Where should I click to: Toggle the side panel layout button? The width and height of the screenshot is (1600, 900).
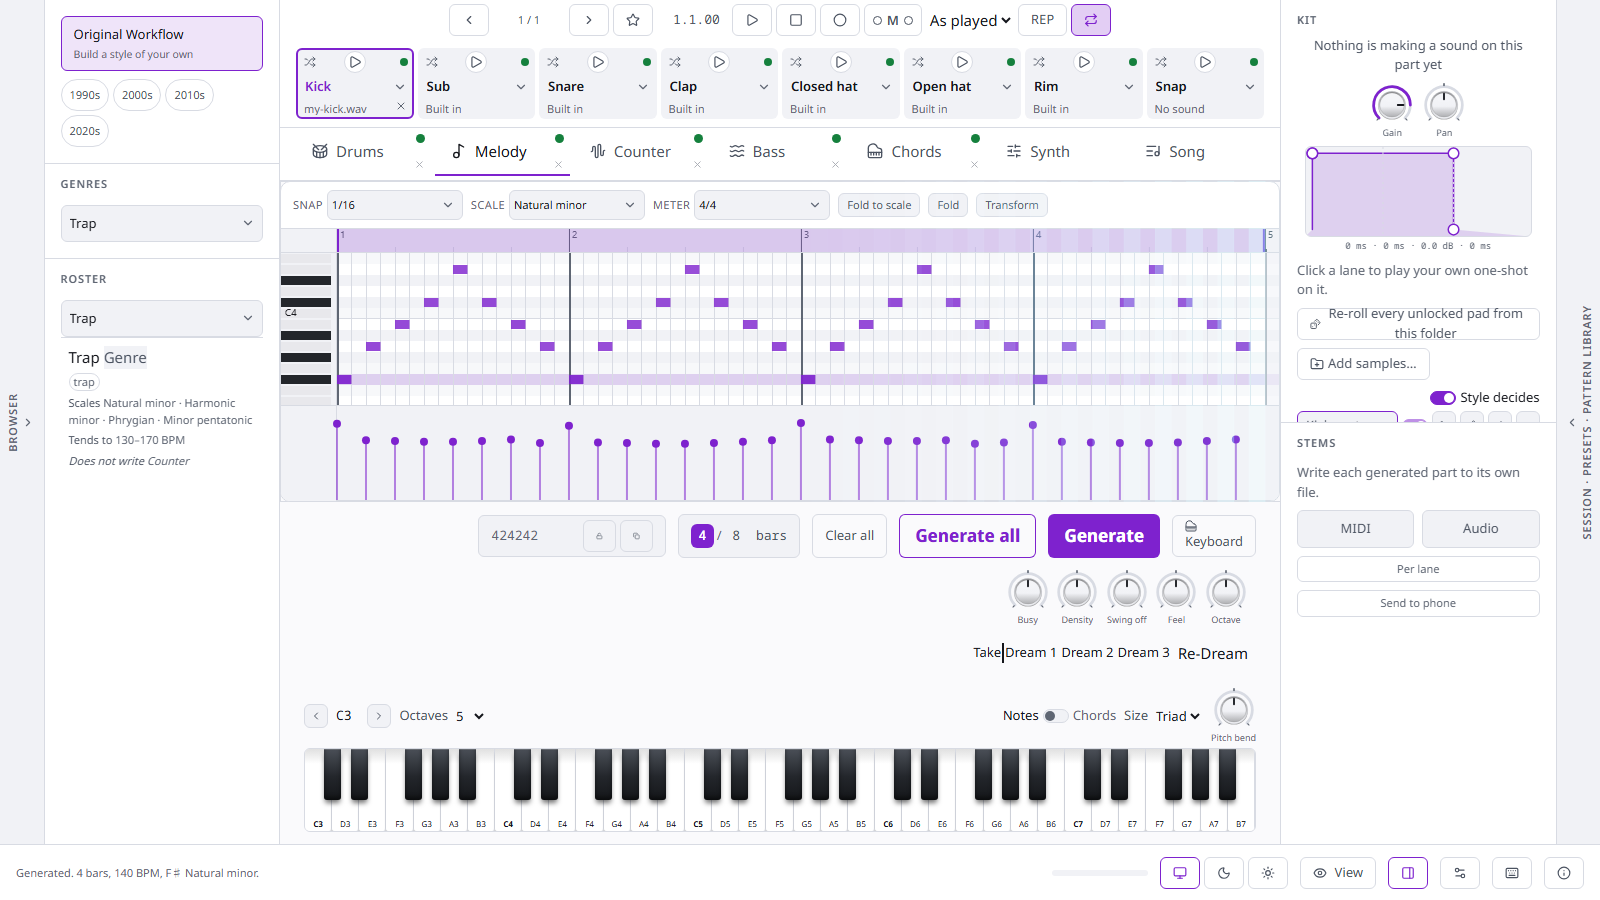point(1408,873)
